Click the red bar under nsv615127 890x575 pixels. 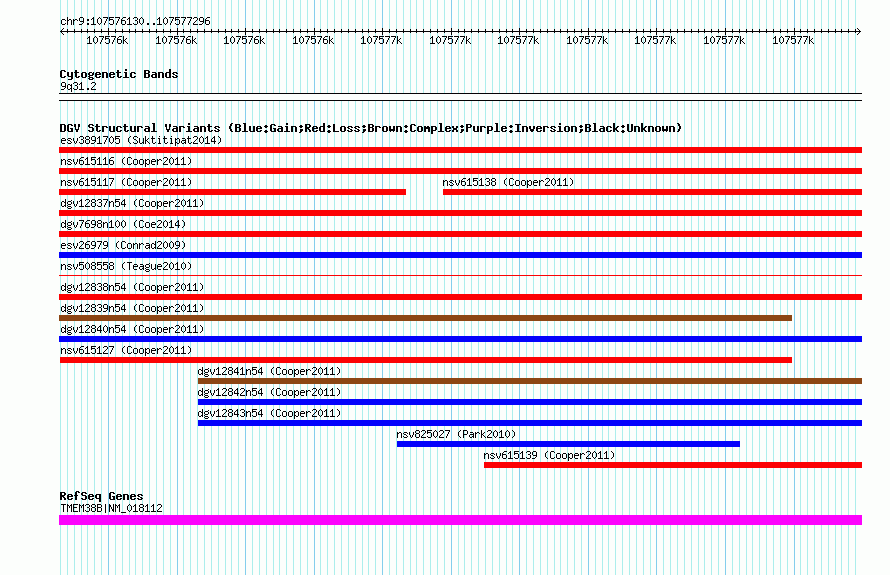(x=425, y=360)
